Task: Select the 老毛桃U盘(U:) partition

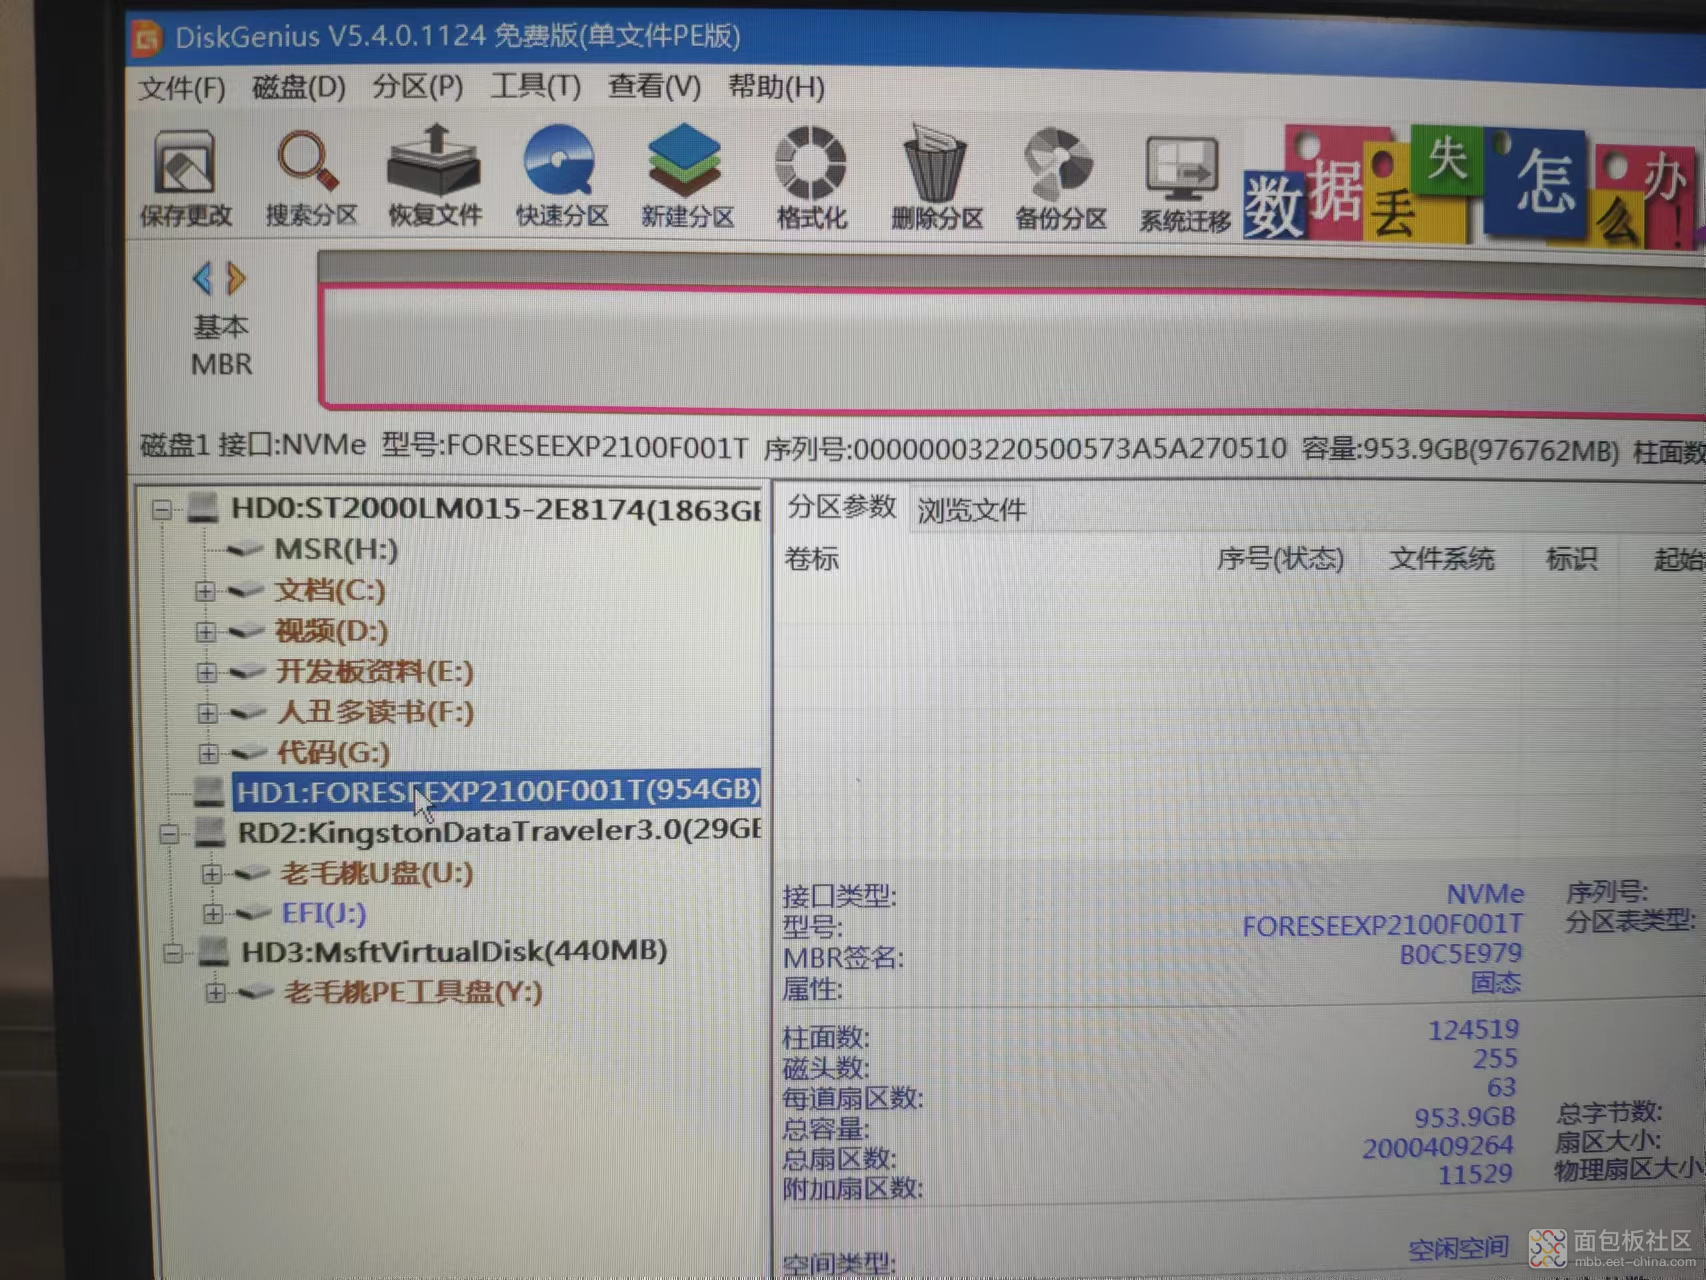Action: [x=377, y=873]
